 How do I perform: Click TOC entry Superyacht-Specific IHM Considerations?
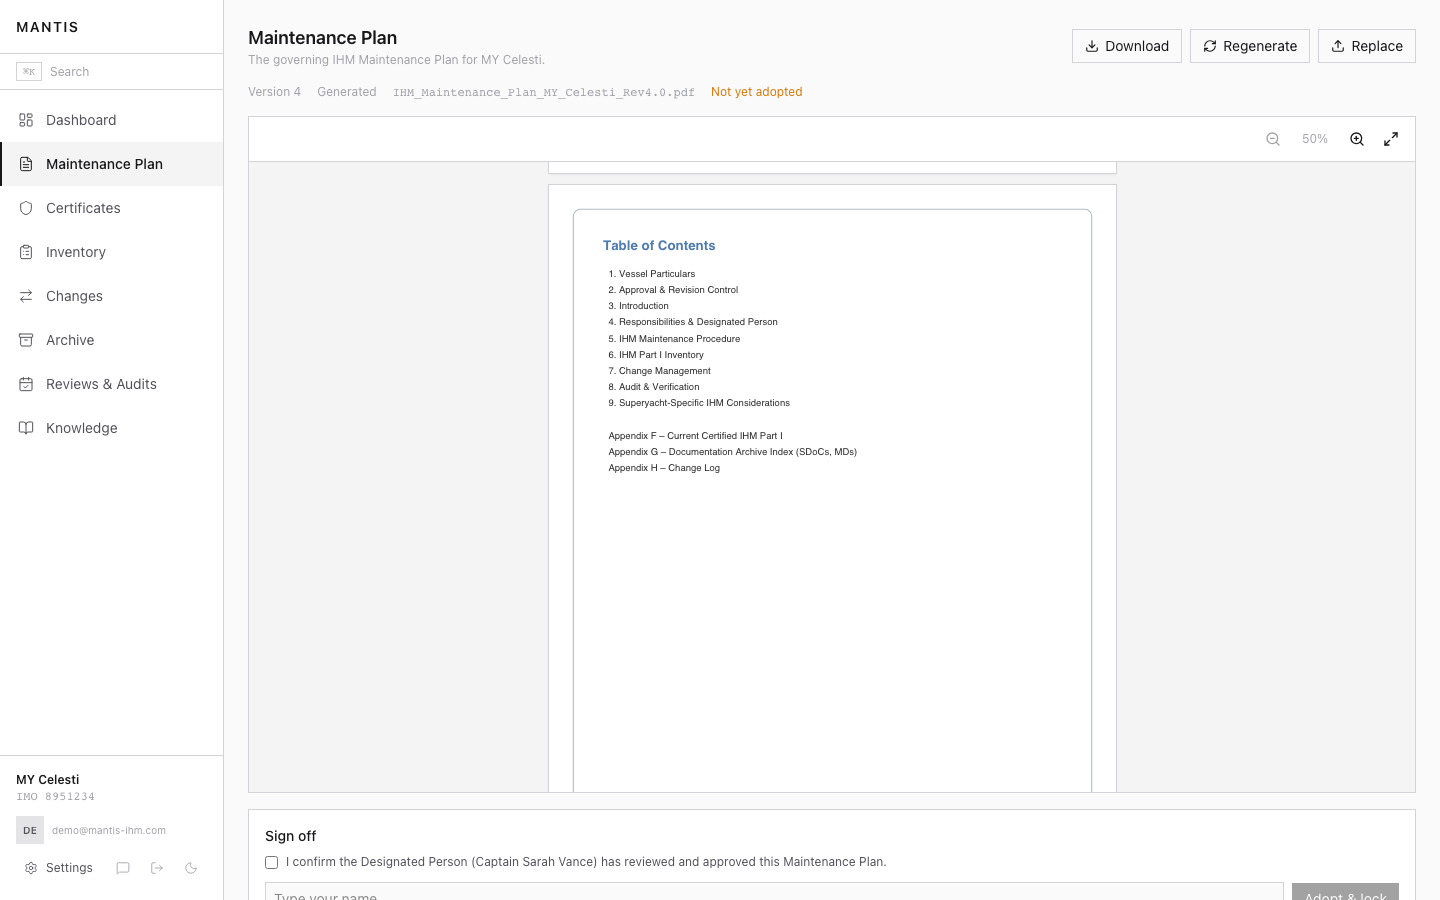click(x=699, y=403)
